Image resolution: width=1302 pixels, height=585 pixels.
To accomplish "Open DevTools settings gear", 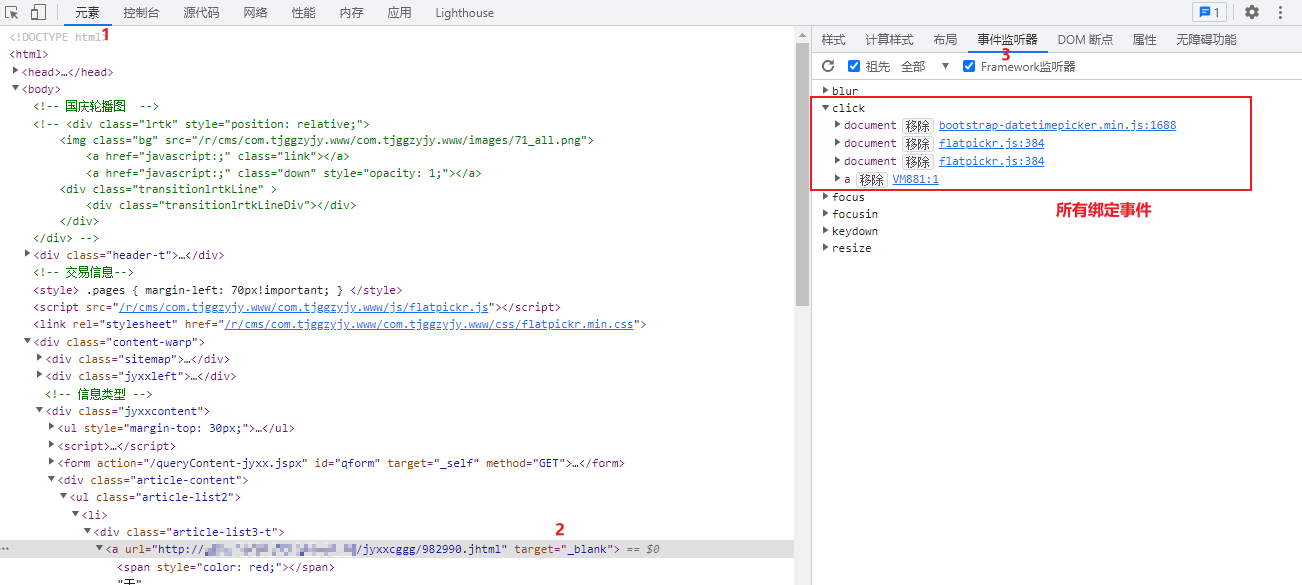I will pos(1252,13).
